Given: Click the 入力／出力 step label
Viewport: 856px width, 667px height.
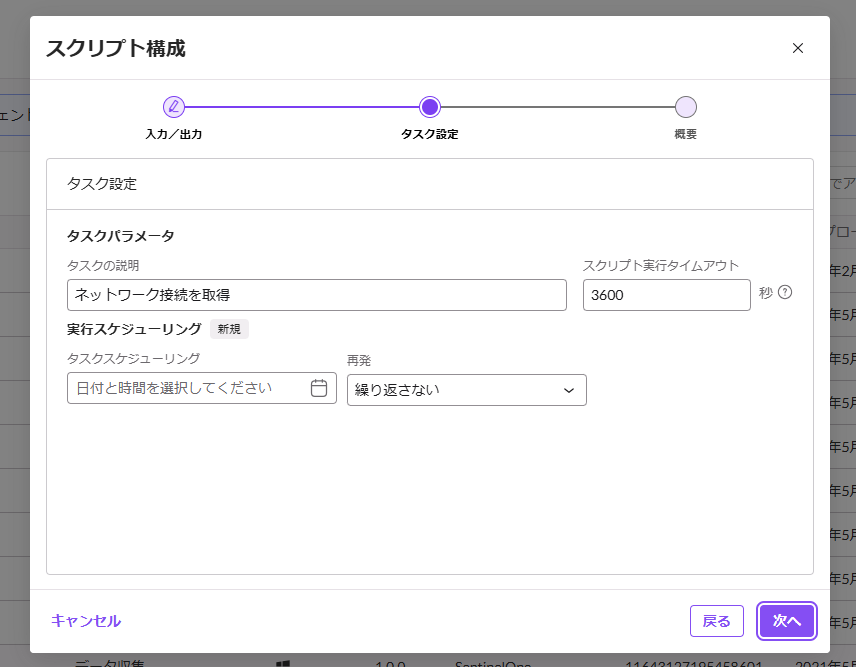Looking at the screenshot, I should click(174, 134).
